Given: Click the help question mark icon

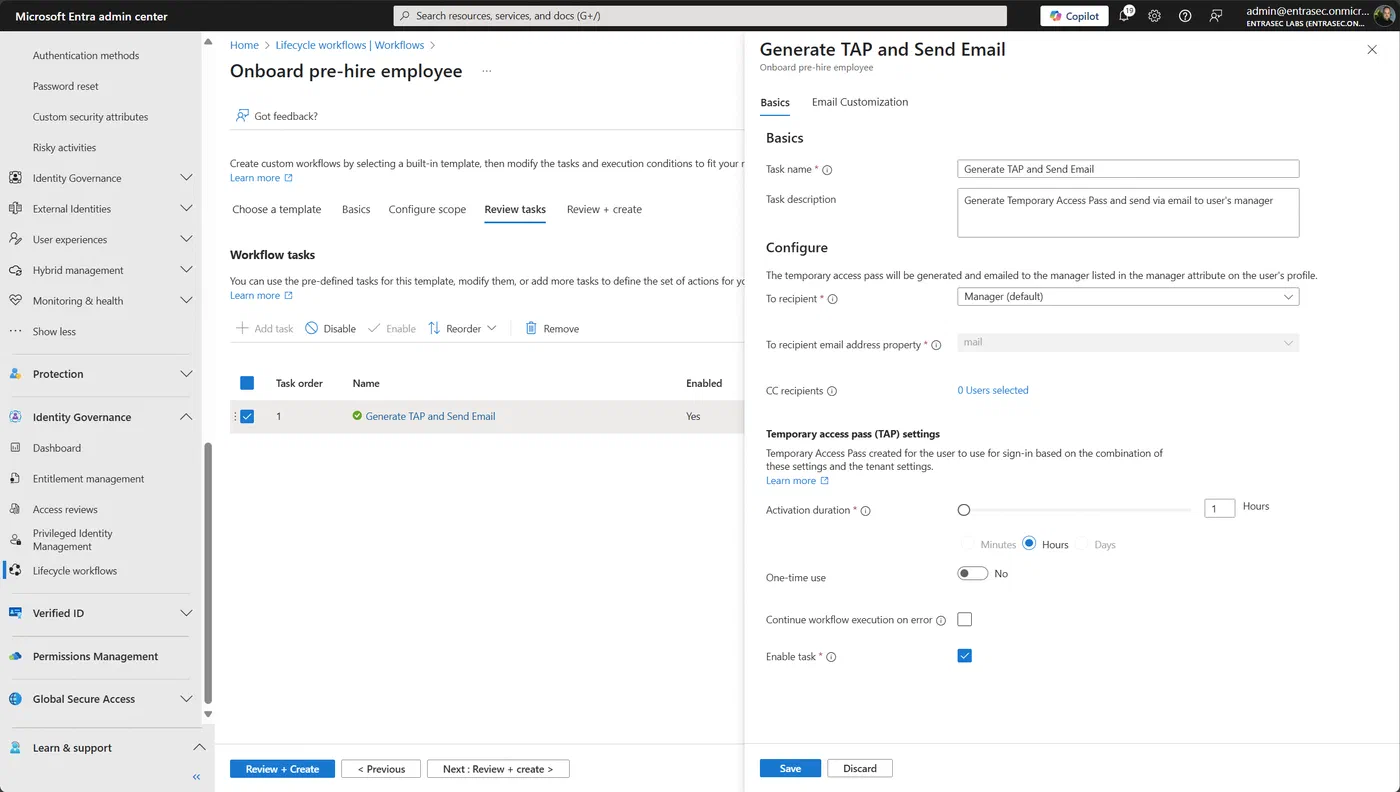Looking at the screenshot, I should coord(1185,16).
